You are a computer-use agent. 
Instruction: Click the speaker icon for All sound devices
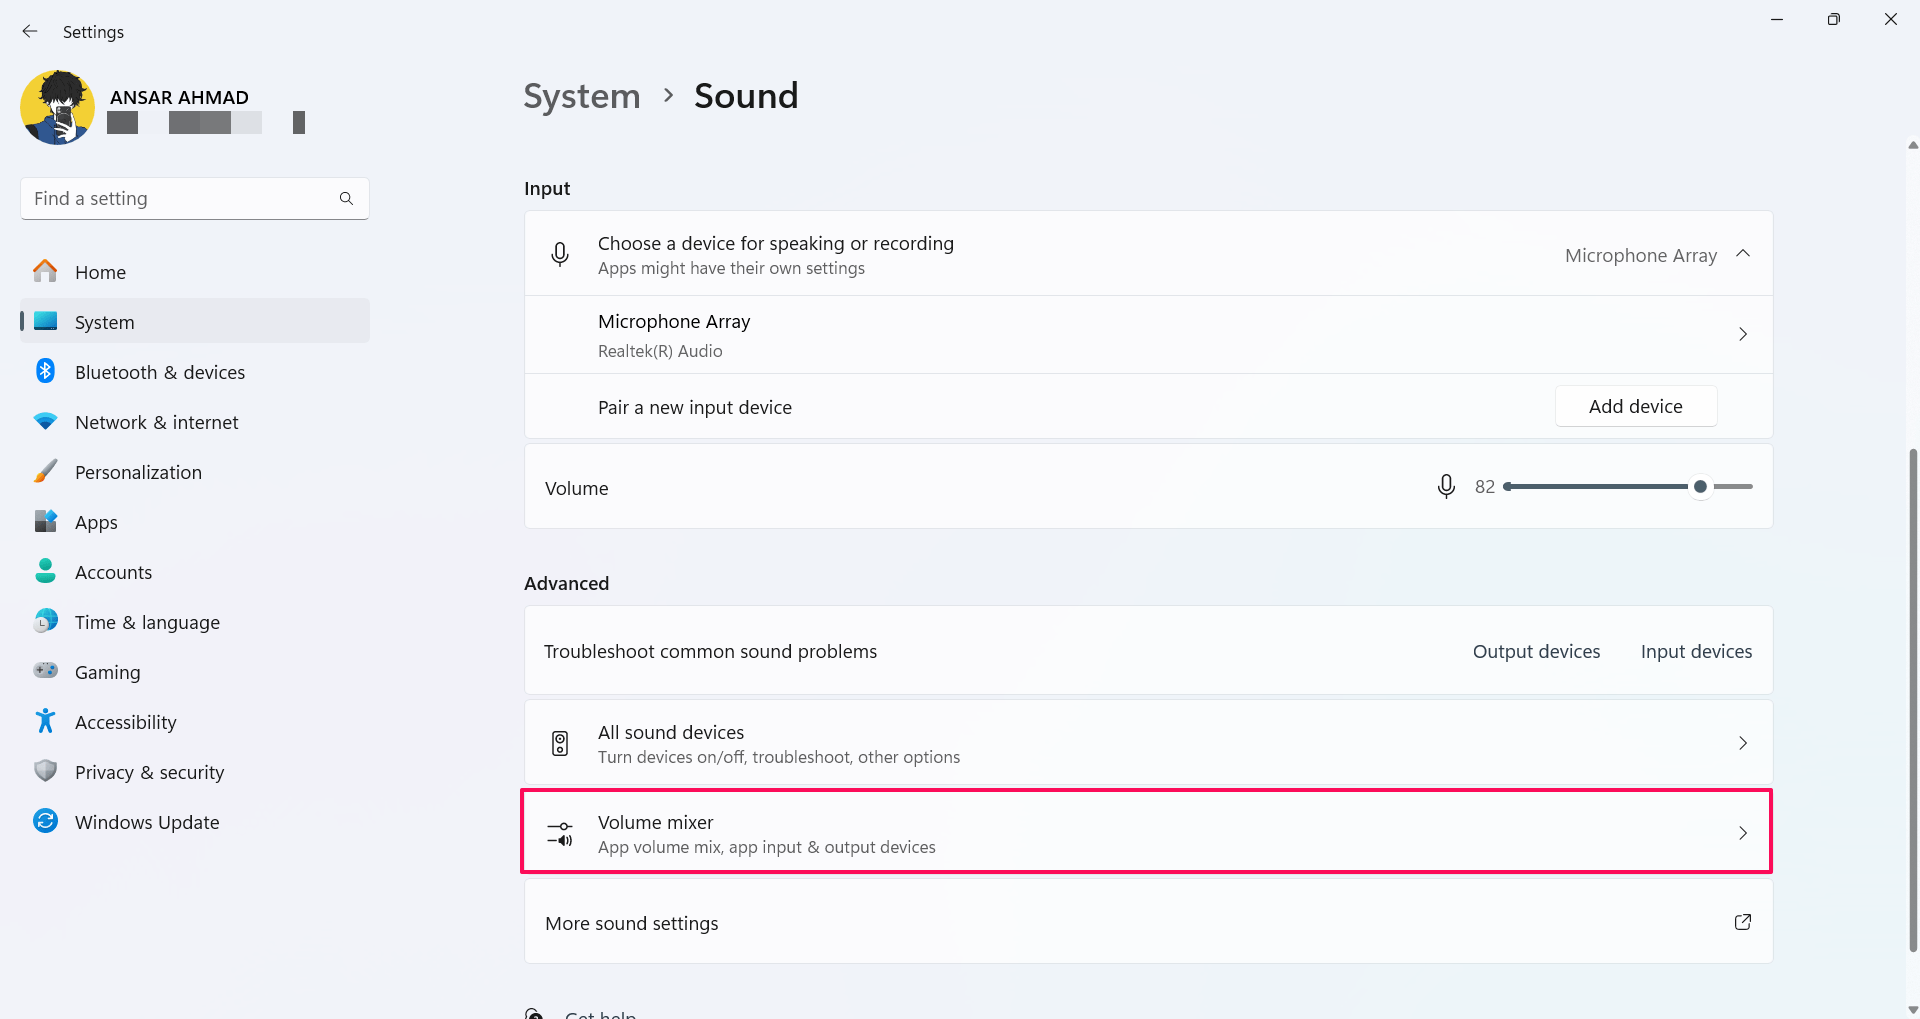coord(560,743)
